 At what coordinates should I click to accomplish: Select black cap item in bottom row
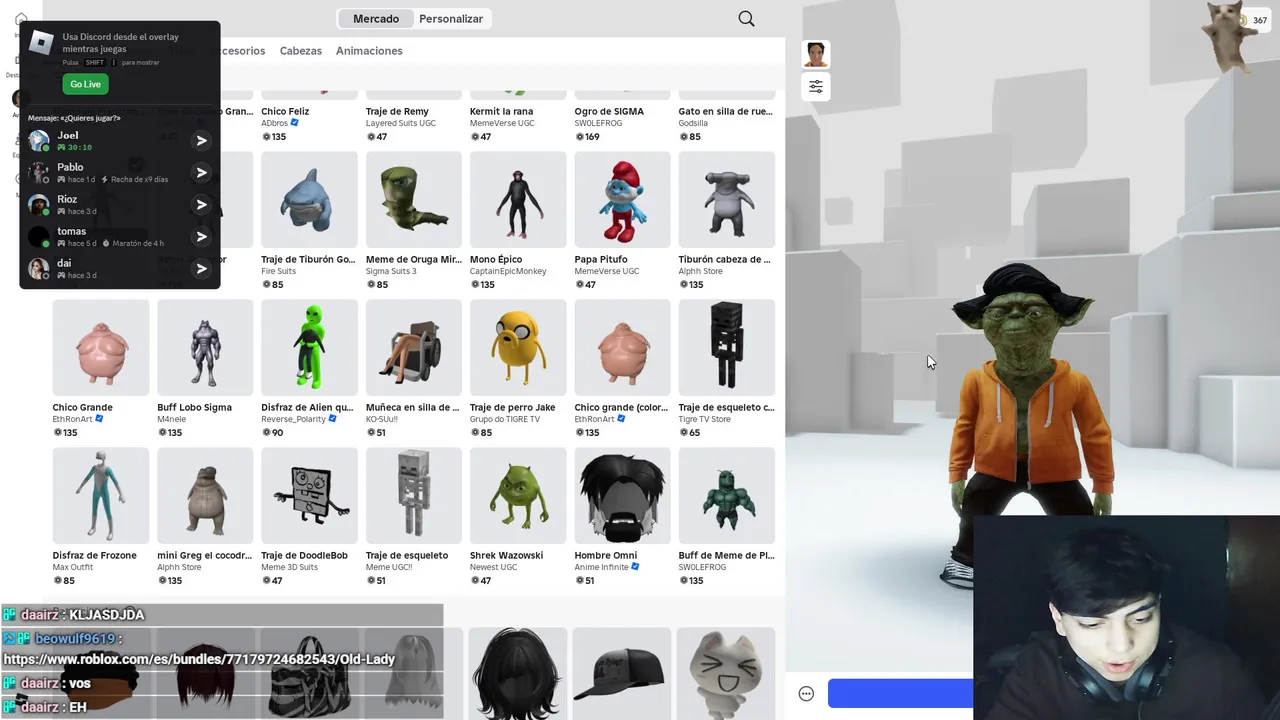[x=622, y=673]
